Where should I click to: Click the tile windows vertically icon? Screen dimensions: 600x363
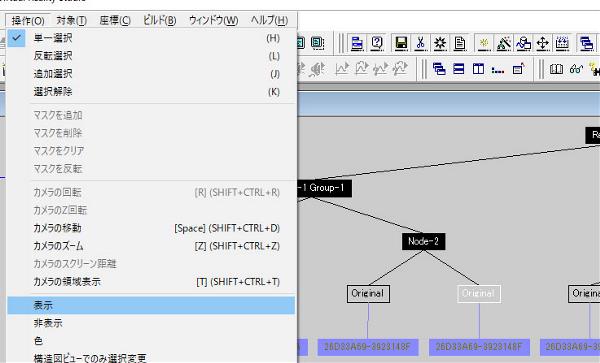(x=478, y=69)
